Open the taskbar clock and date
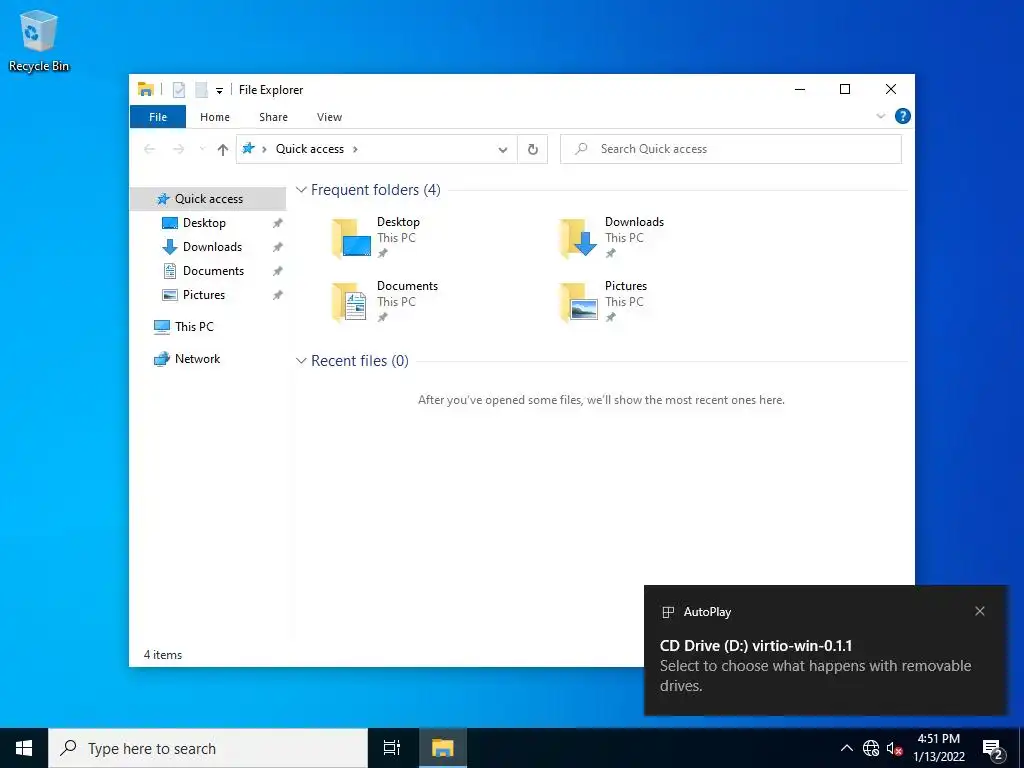 [x=938, y=748]
